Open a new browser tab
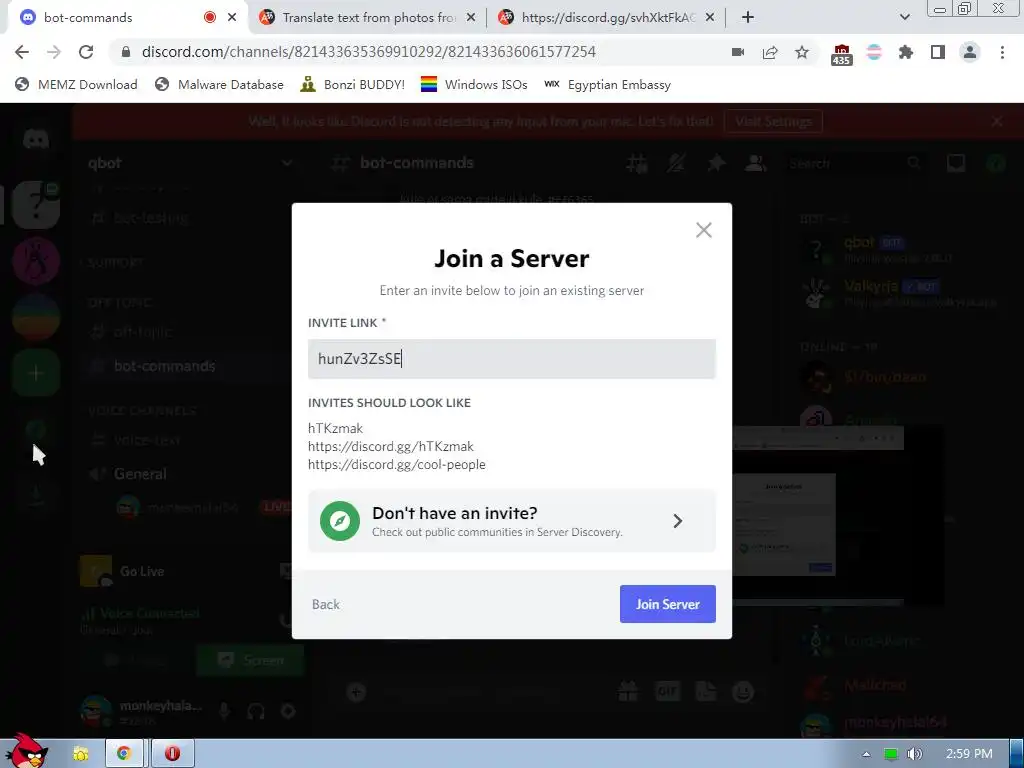This screenshot has width=1024, height=768. 748,18
